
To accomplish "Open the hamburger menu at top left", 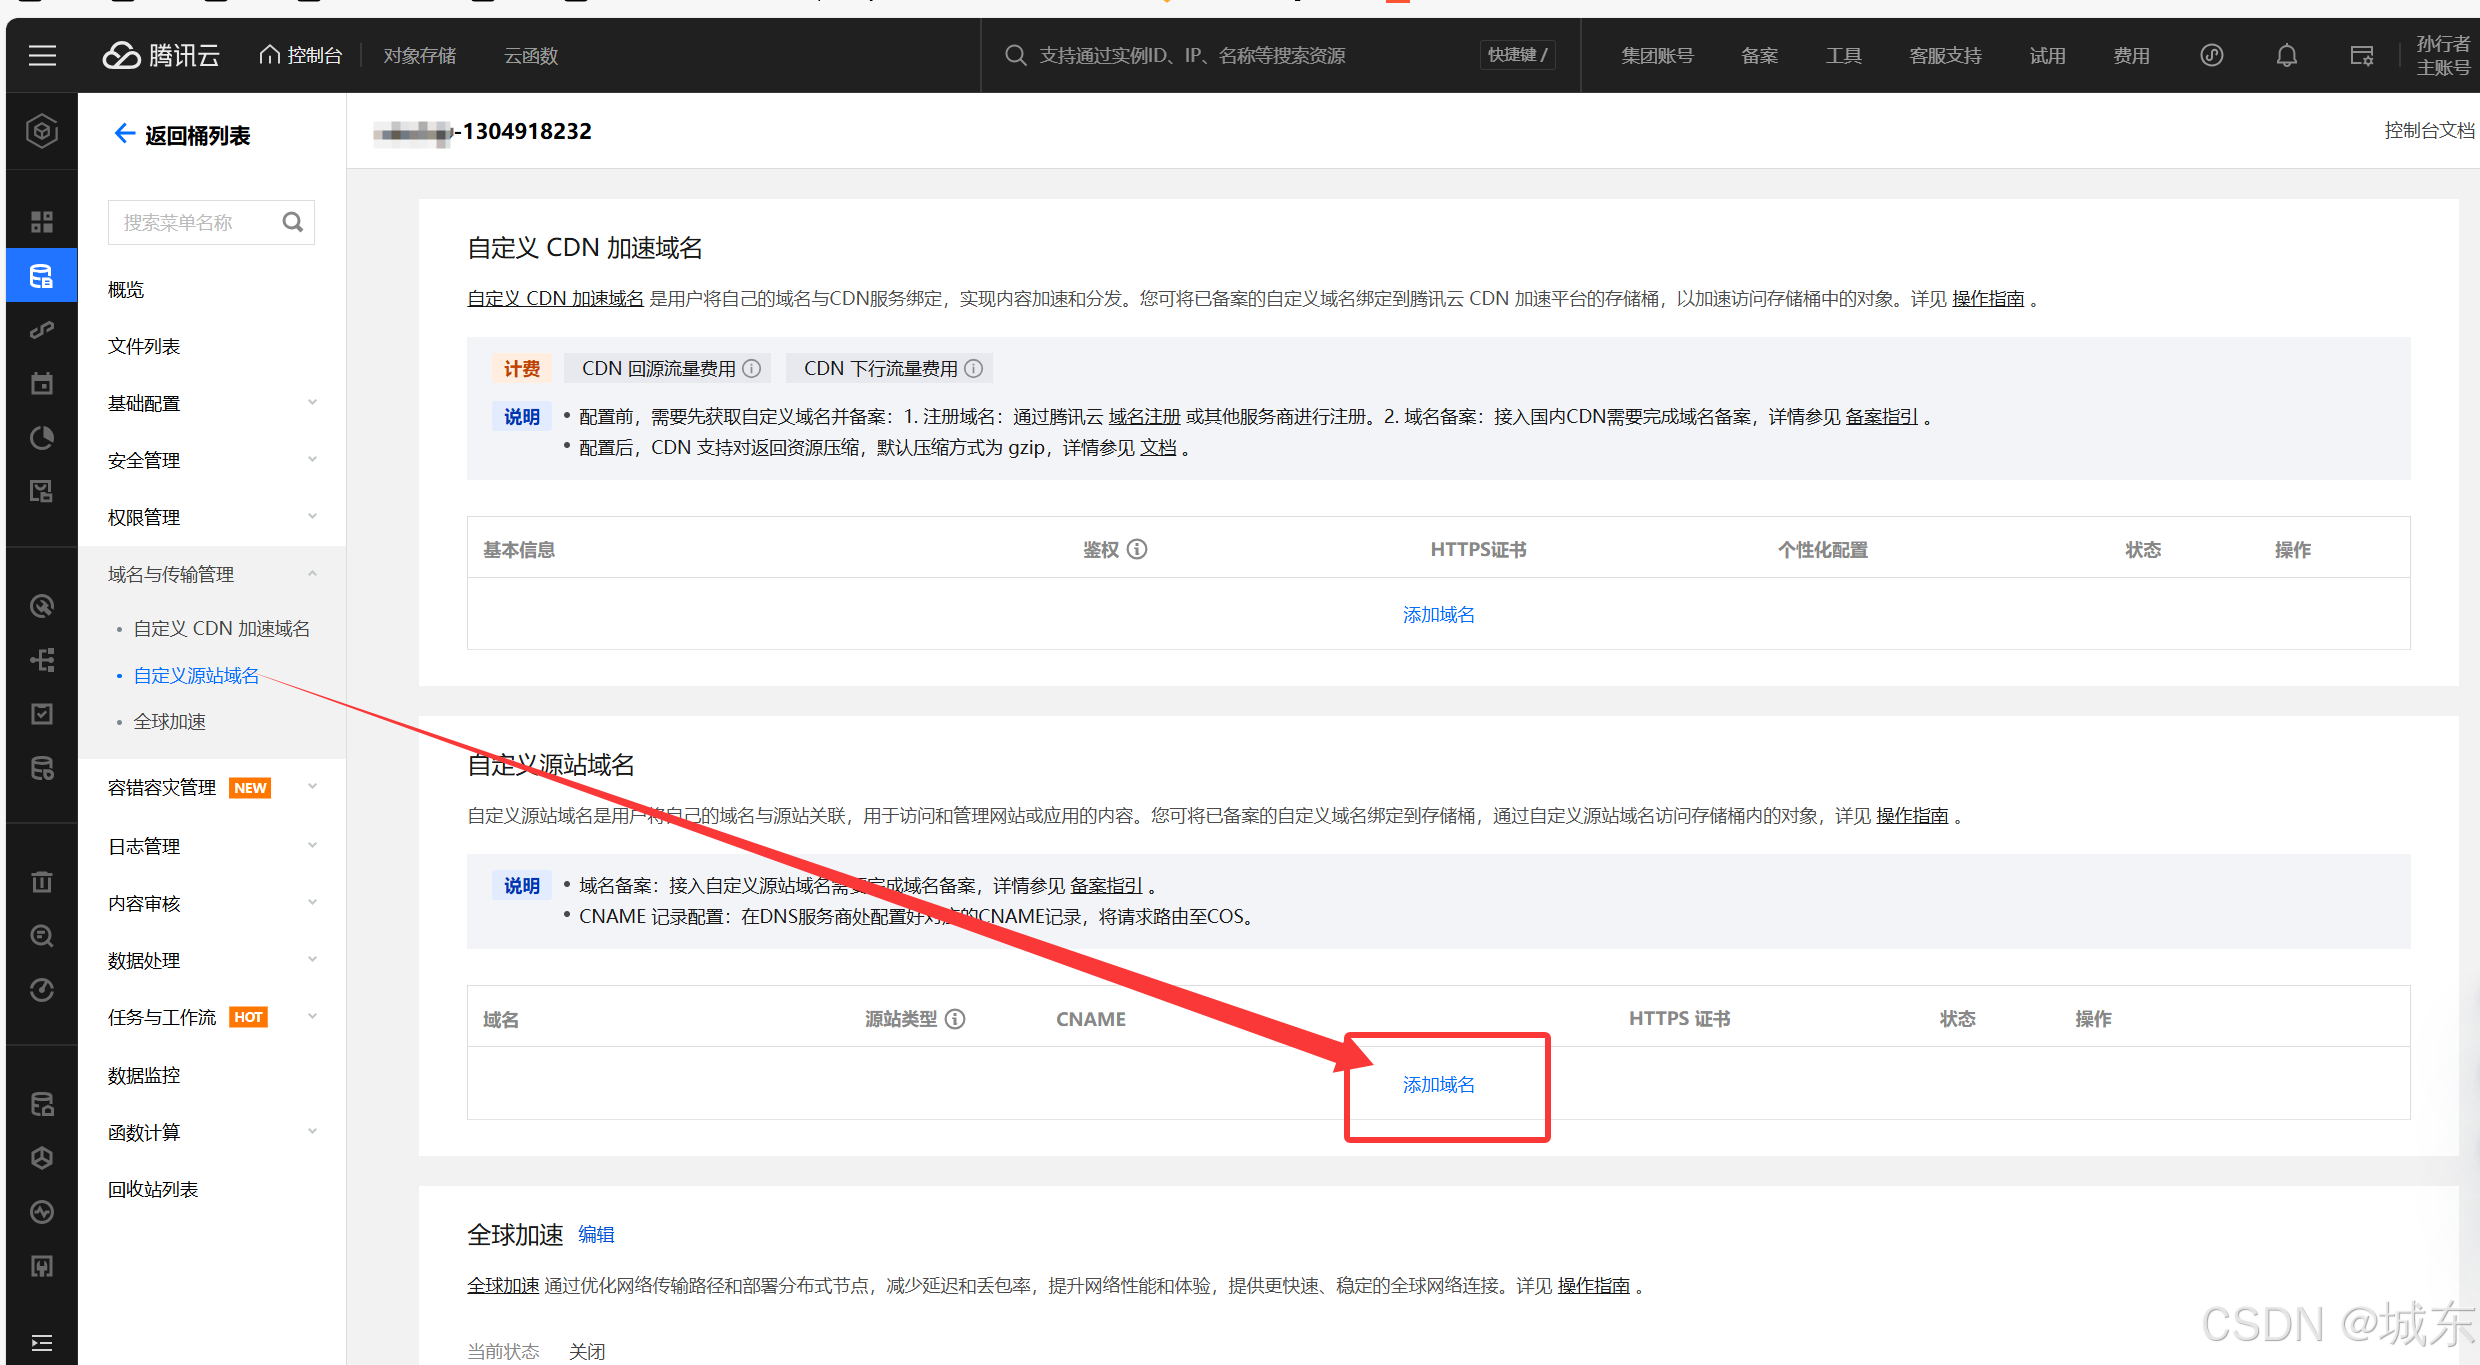I will 42,55.
